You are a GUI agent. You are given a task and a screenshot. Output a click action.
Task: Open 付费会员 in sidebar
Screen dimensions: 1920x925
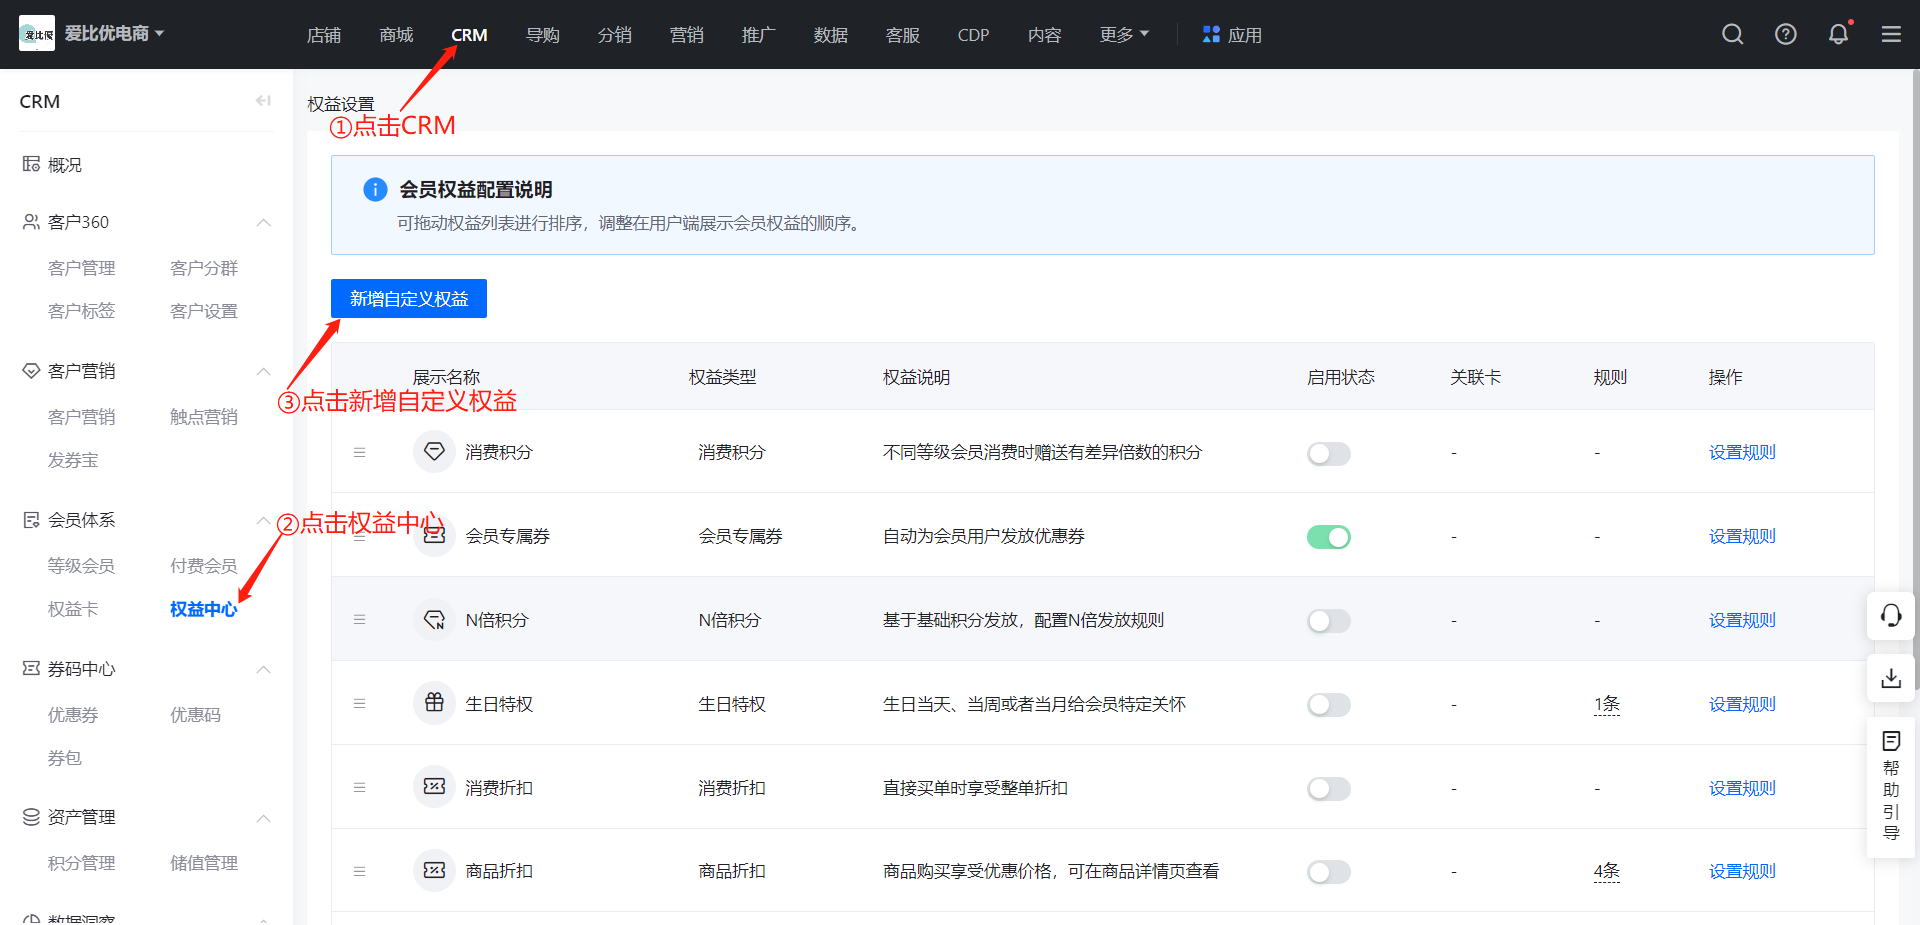pyautogui.click(x=204, y=566)
